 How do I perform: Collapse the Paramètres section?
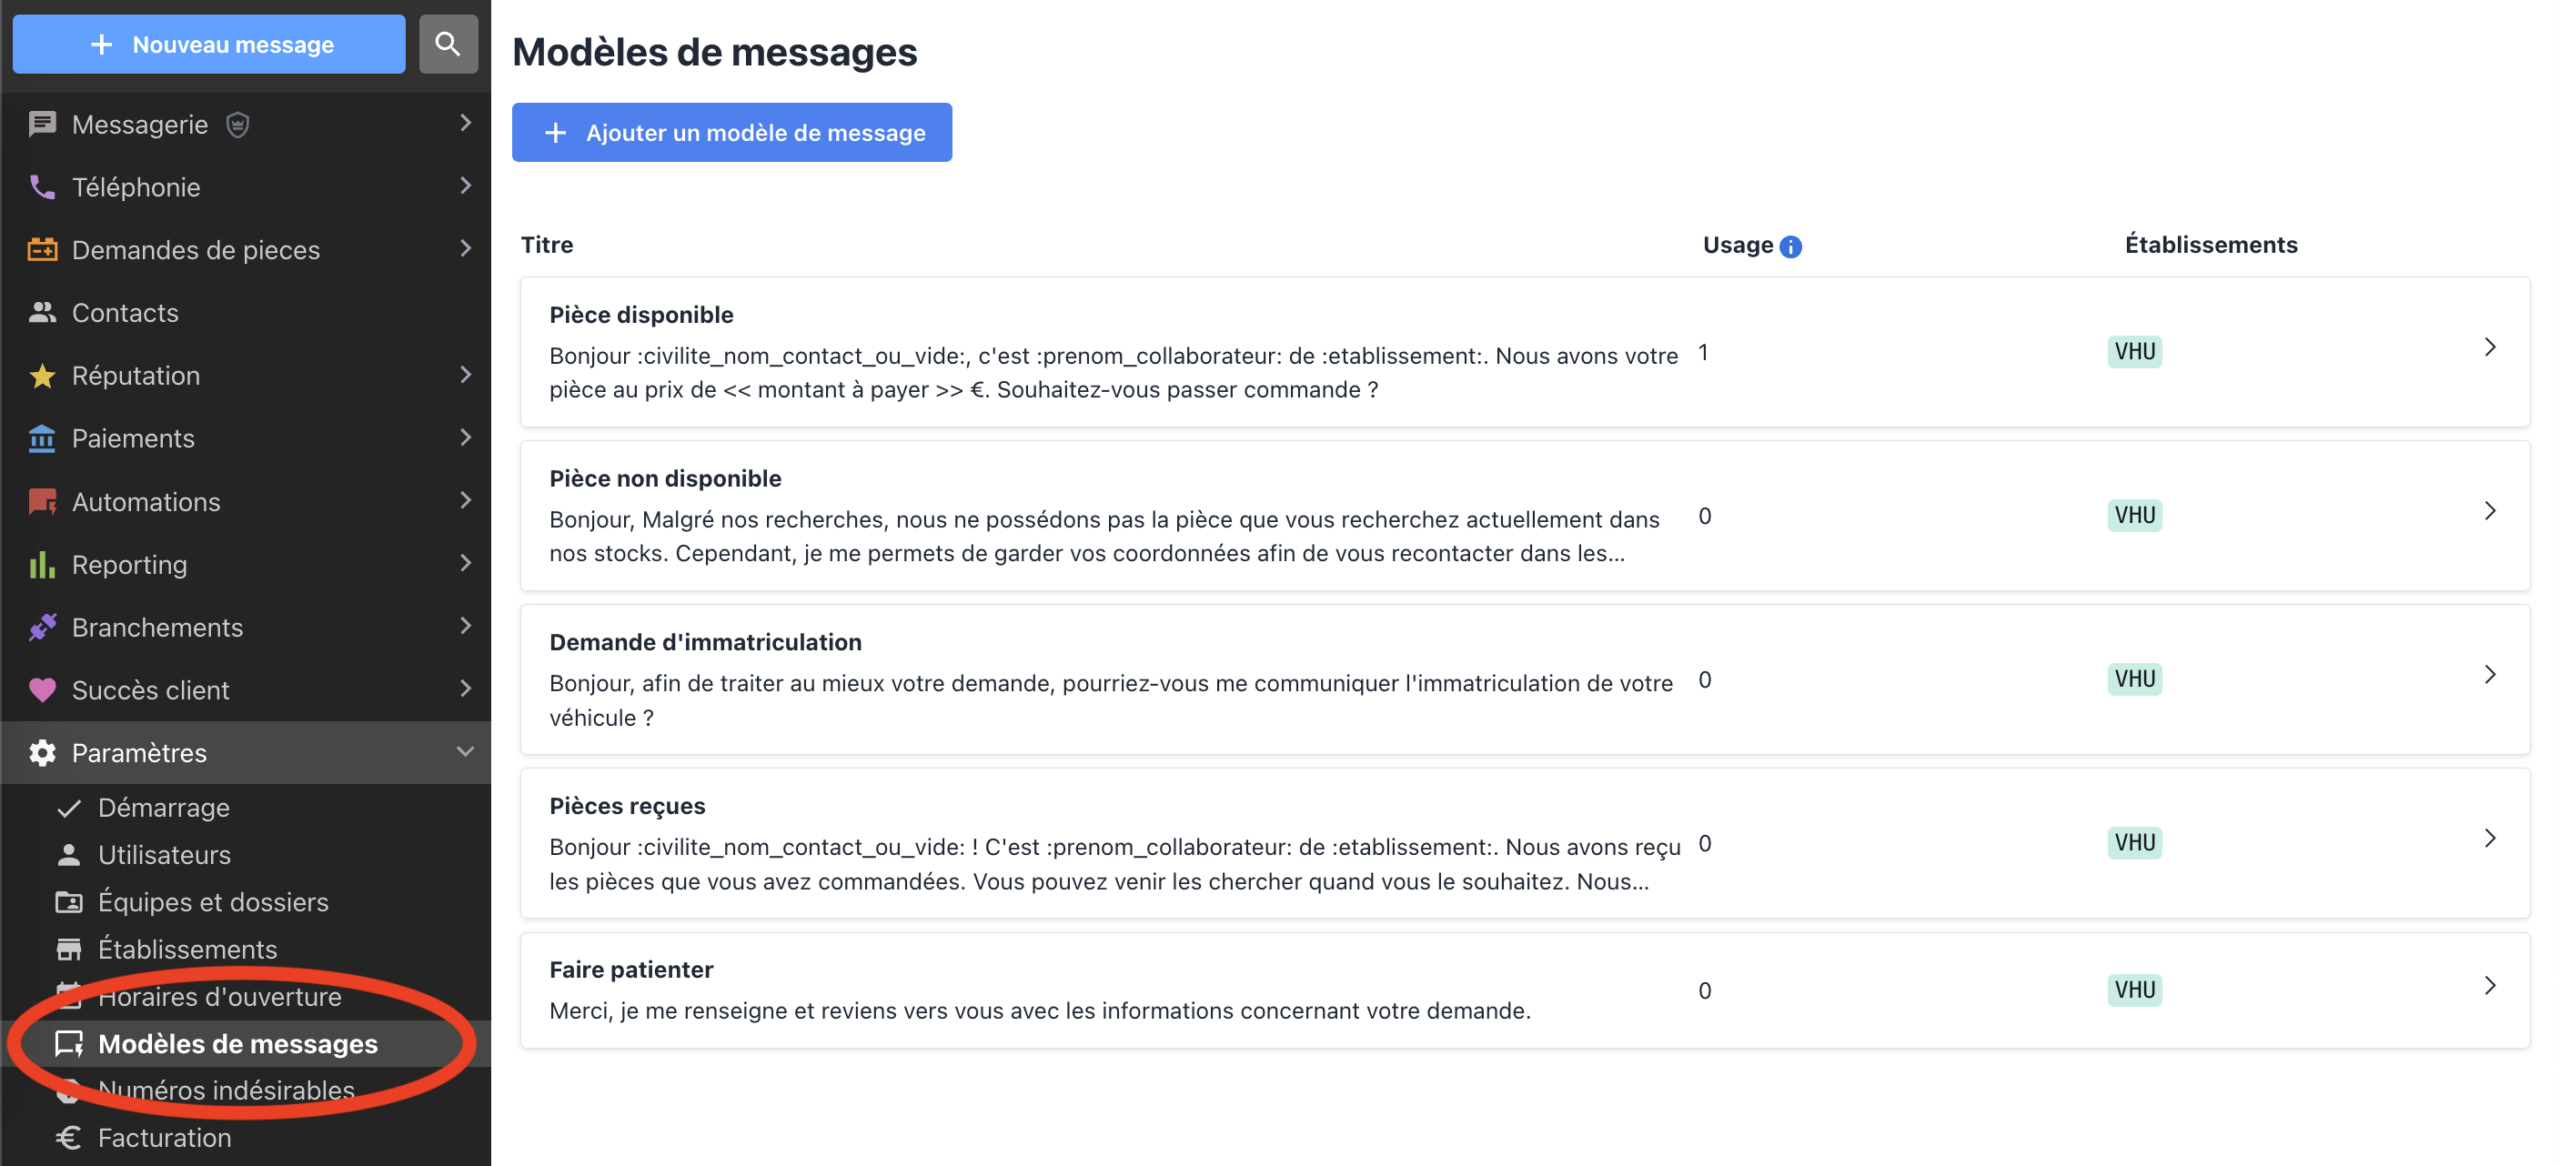[465, 752]
